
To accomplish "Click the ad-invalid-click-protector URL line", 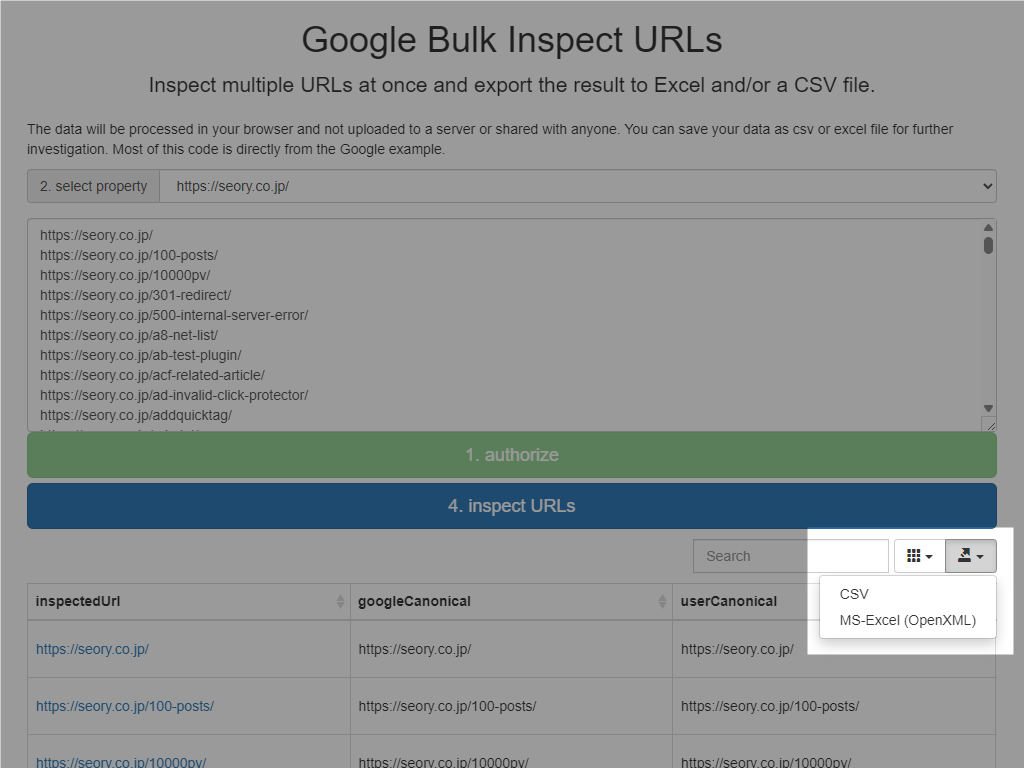I will (174, 395).
